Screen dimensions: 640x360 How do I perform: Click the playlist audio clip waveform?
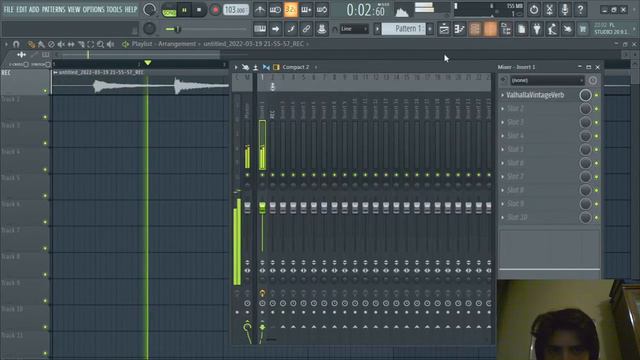pos(141,86)
